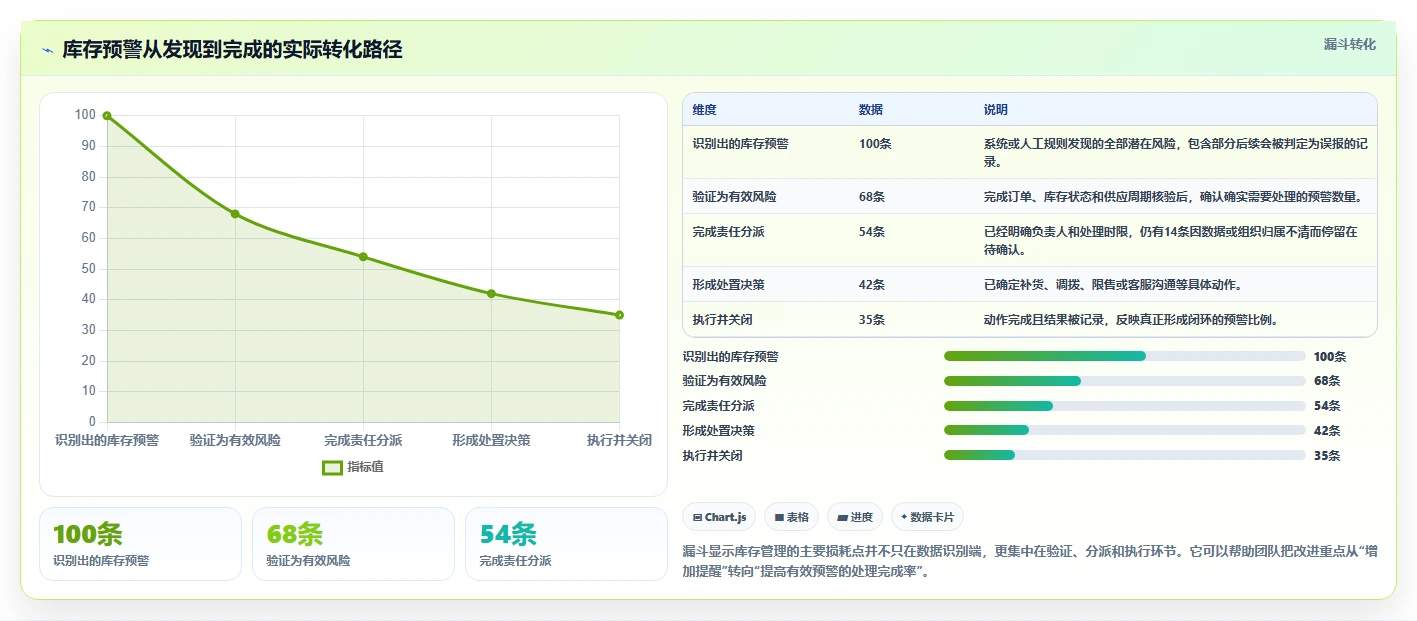Click the chart point for 执行并关闭
The height and width of the screenshot is (621, 1417).
tap(619, 315)
